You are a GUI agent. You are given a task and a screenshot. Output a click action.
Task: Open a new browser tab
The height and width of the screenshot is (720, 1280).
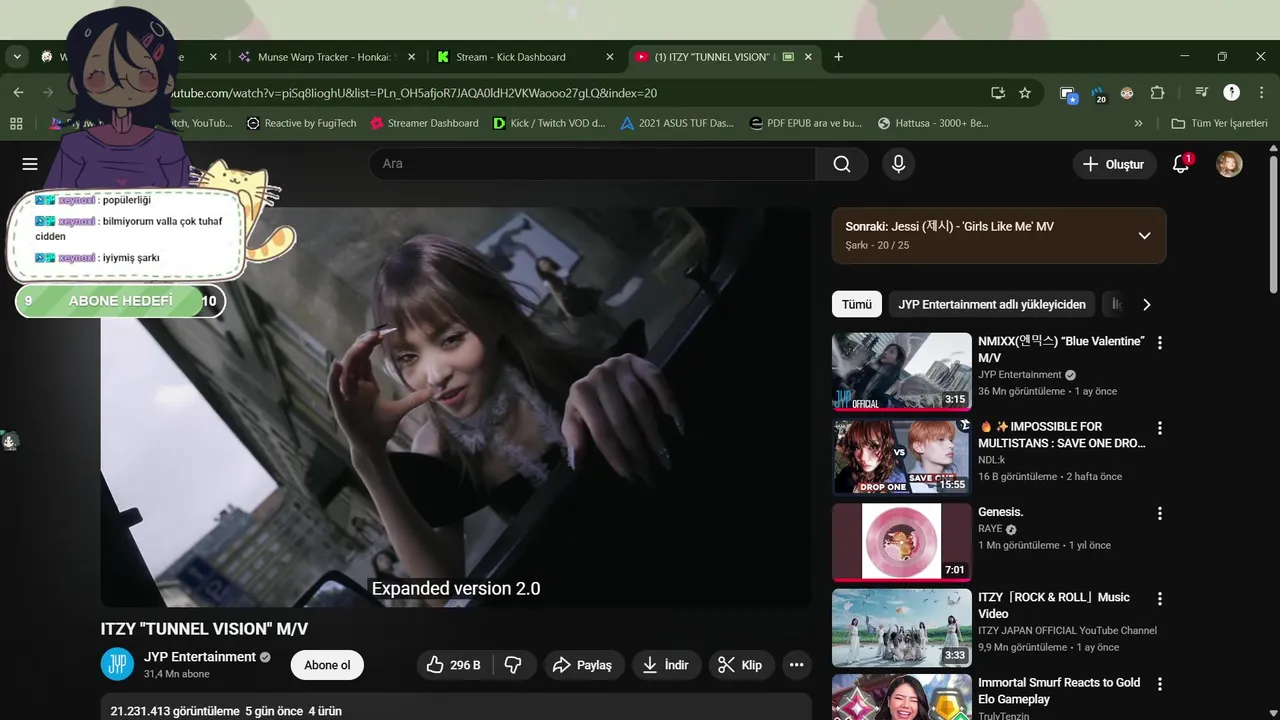838,57
